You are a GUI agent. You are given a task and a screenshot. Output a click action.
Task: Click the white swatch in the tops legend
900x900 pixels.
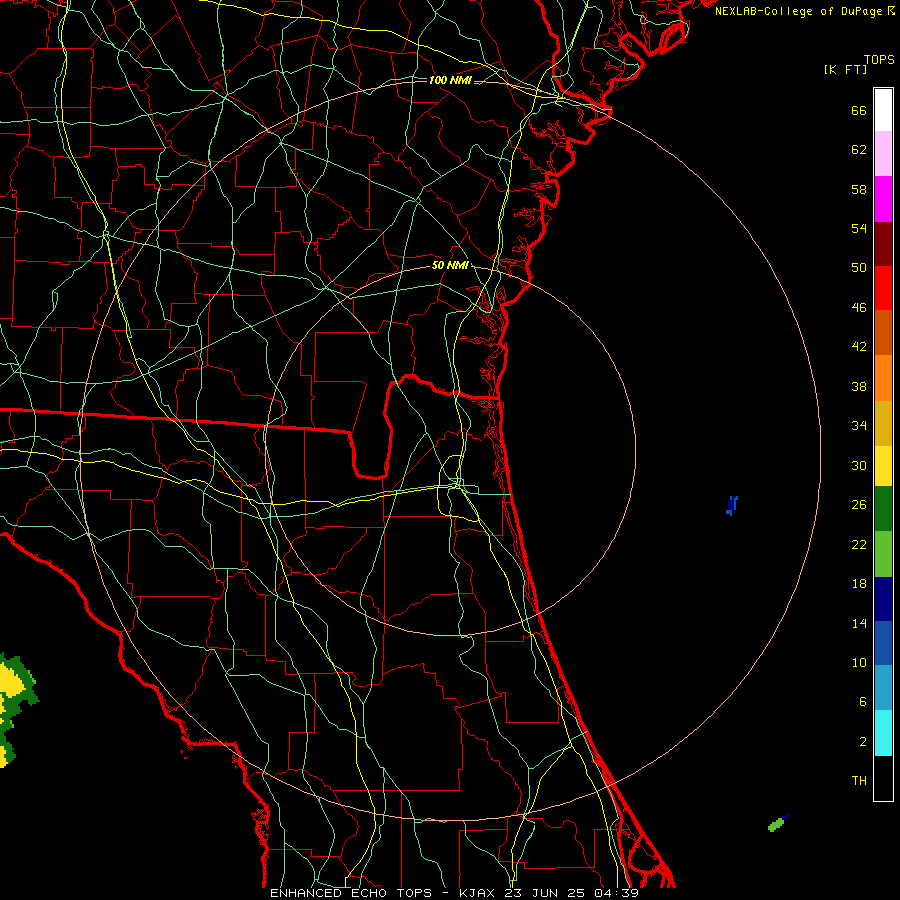pos(883,110)
